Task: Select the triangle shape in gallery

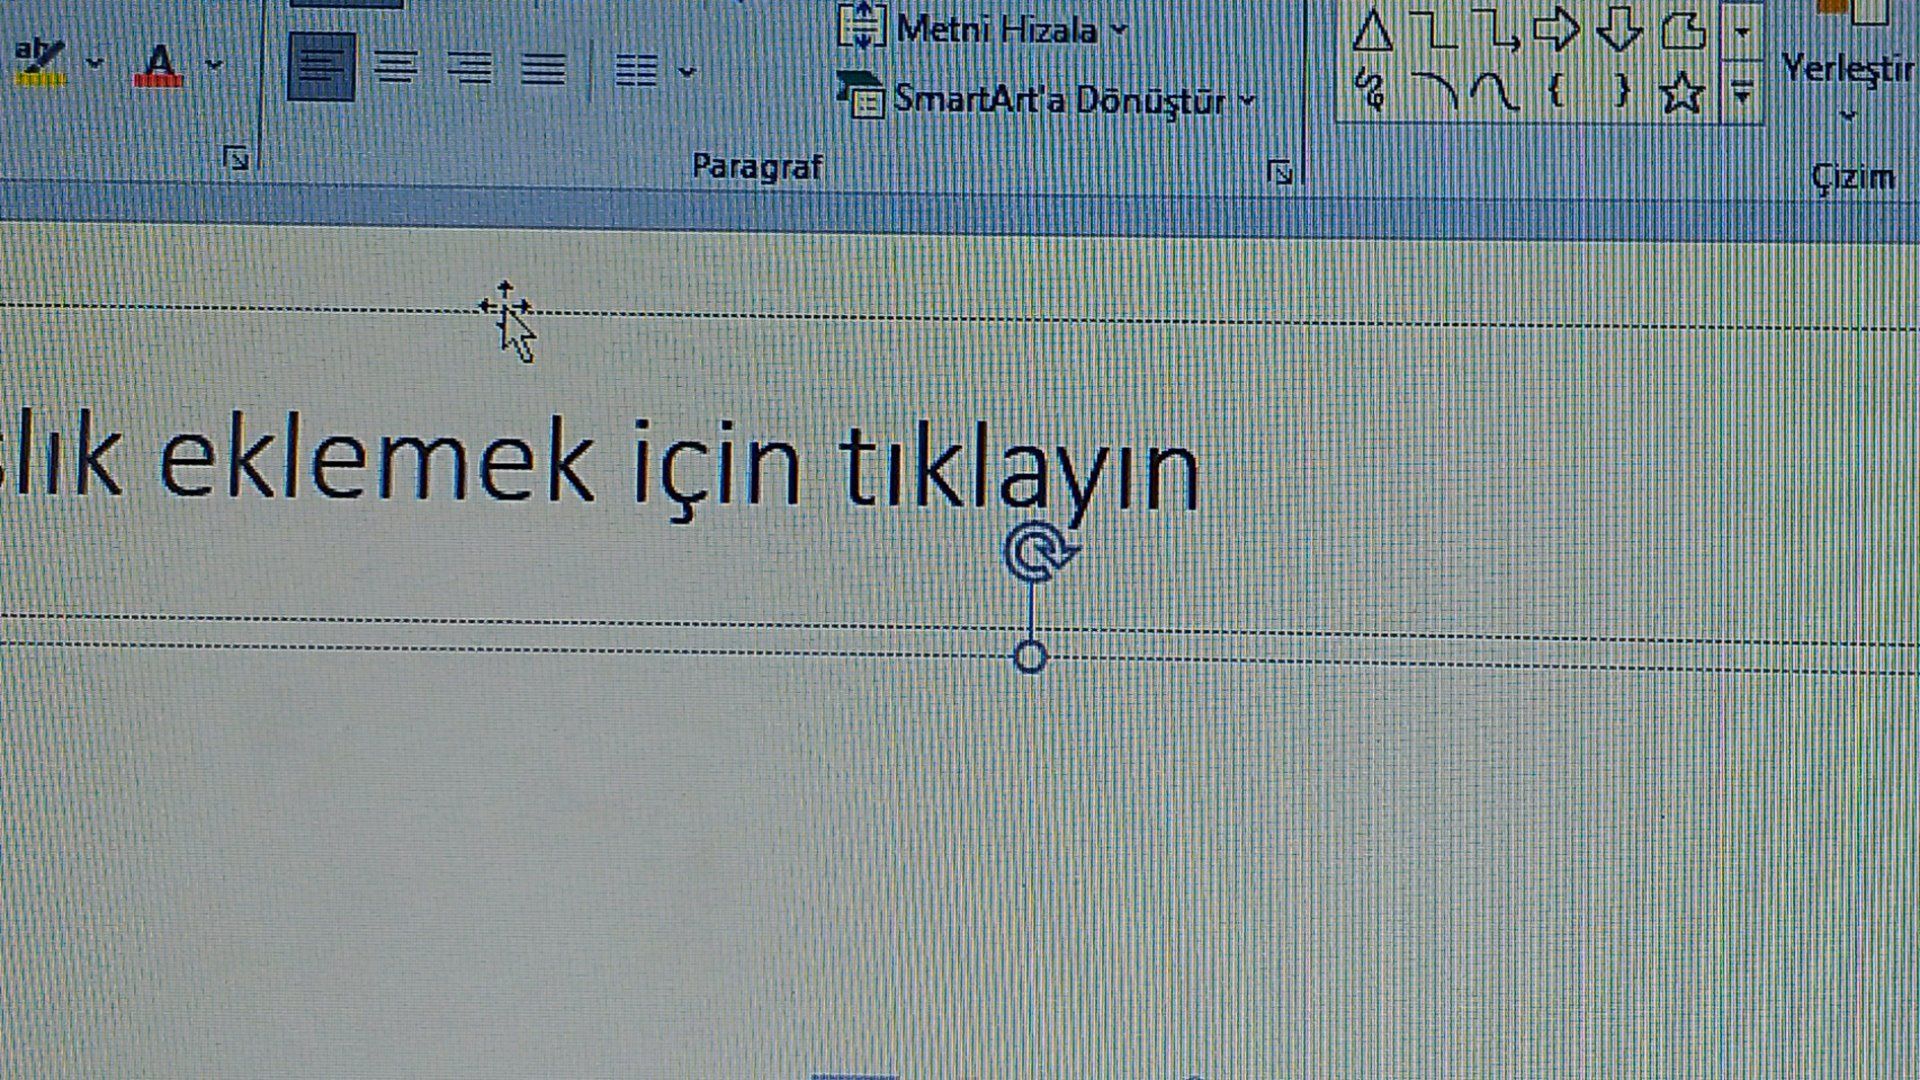Action: pos(1372,31)
